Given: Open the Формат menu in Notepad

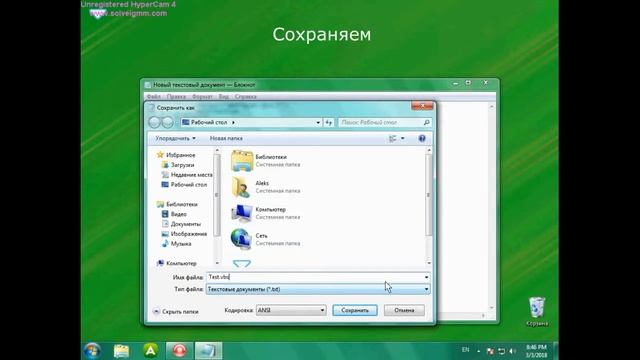Looking at the screenshot, I should pyautogui.click(x=202, y=97).
